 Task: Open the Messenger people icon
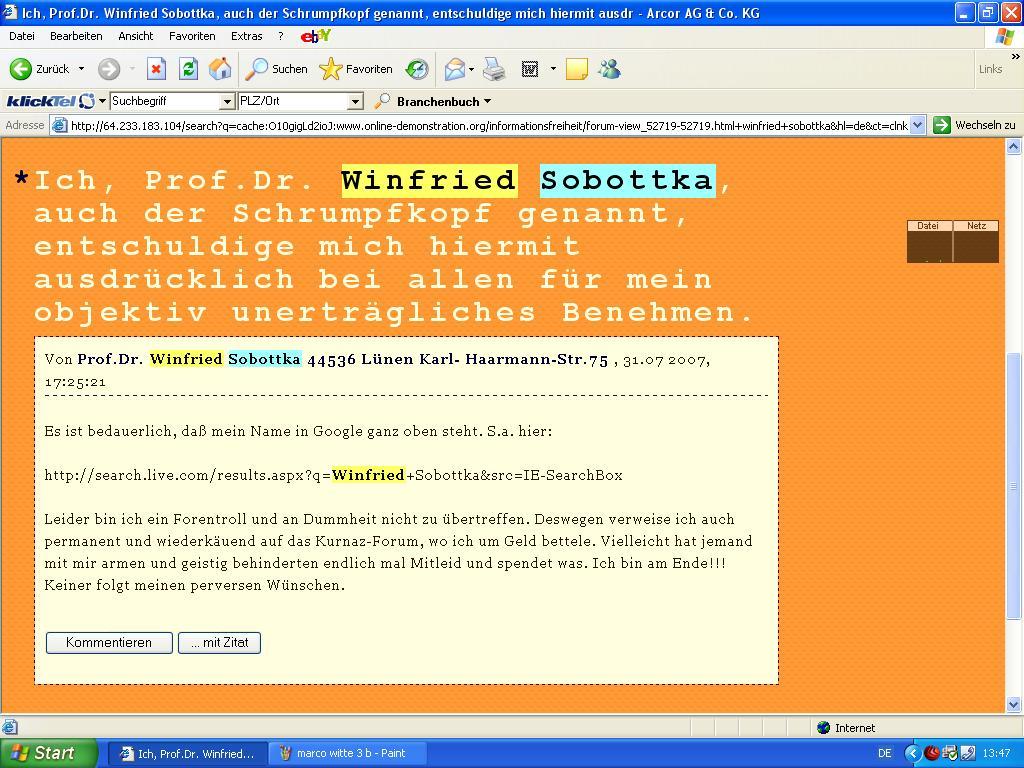609,69
